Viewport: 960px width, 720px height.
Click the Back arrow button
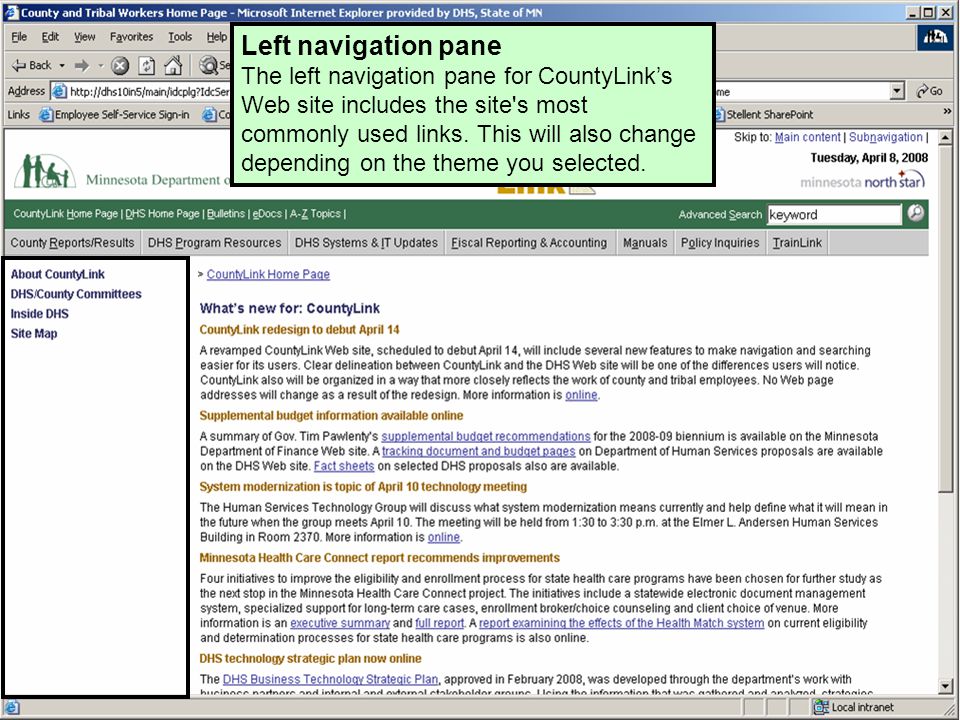32,66
